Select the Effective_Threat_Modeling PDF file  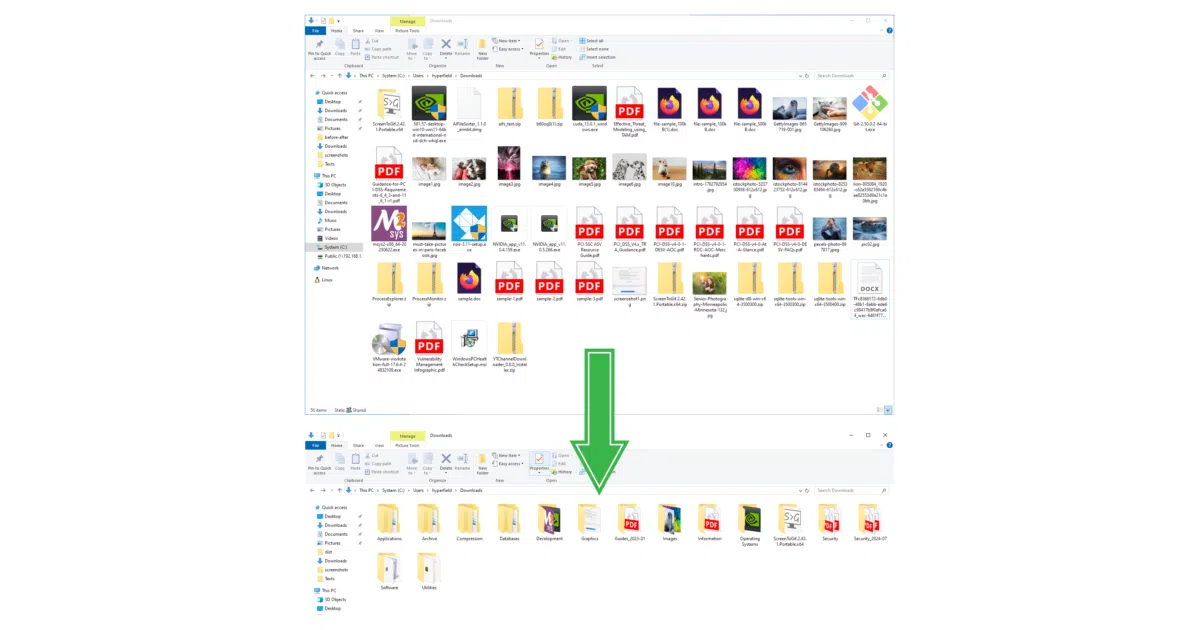tap(629, 111)
